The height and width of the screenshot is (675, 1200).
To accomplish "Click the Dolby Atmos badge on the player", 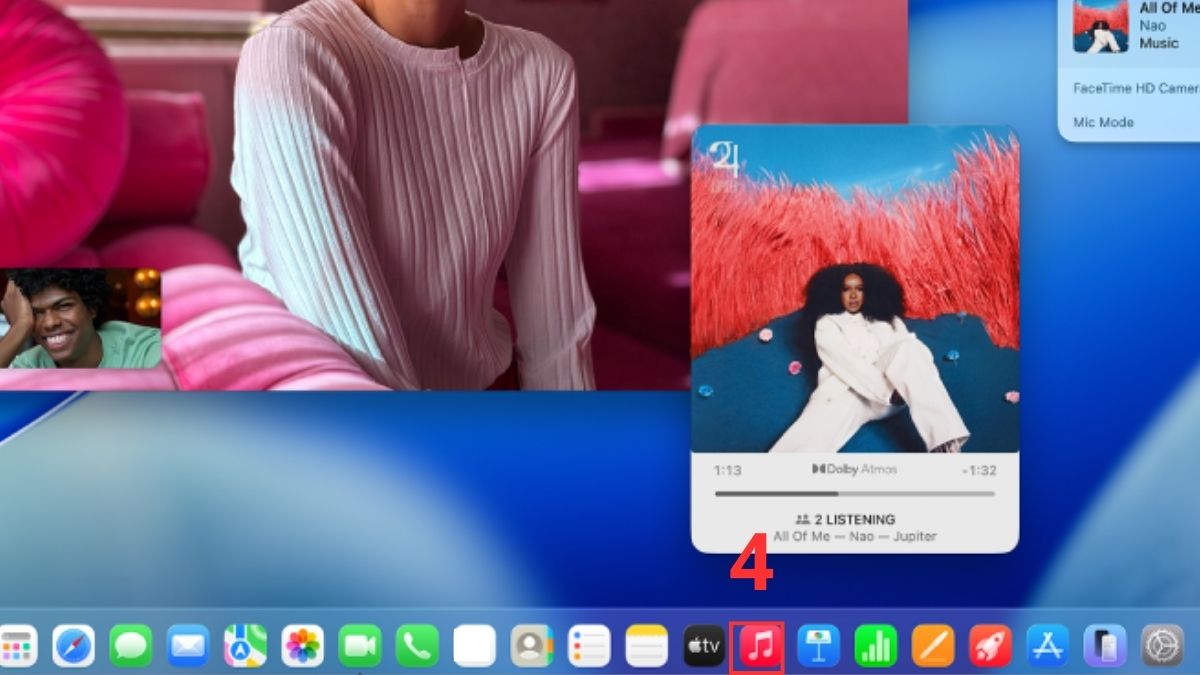I will [855, 468].
